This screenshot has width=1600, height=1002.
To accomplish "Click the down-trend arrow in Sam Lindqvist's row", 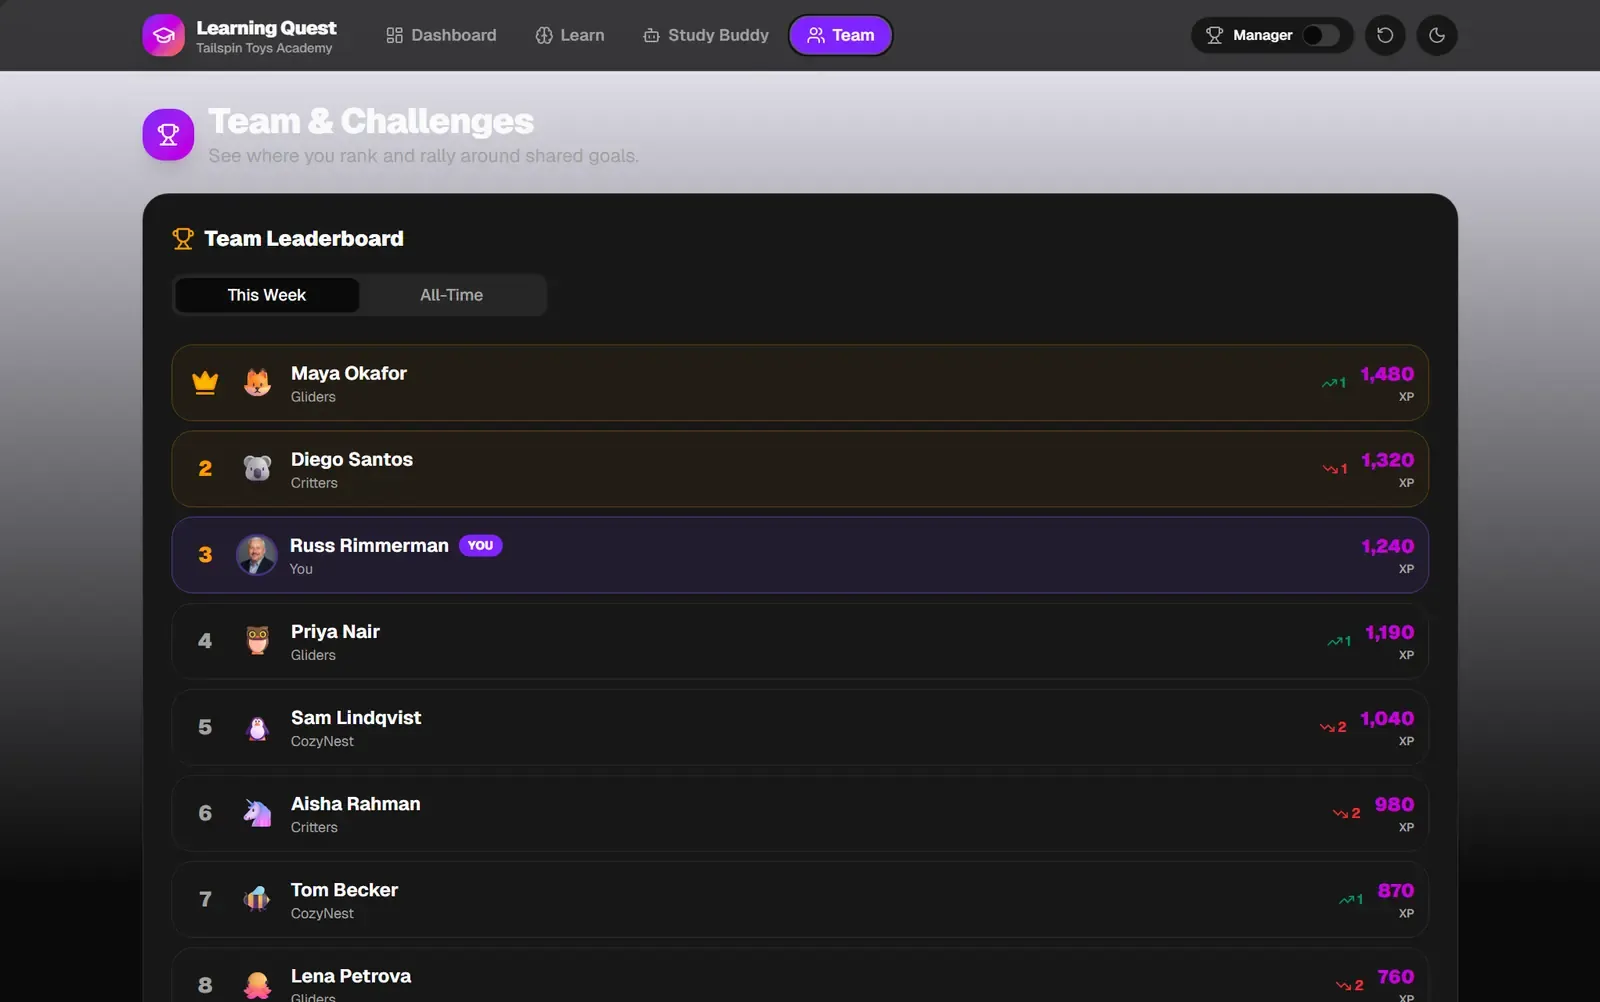I will 1327,727.
